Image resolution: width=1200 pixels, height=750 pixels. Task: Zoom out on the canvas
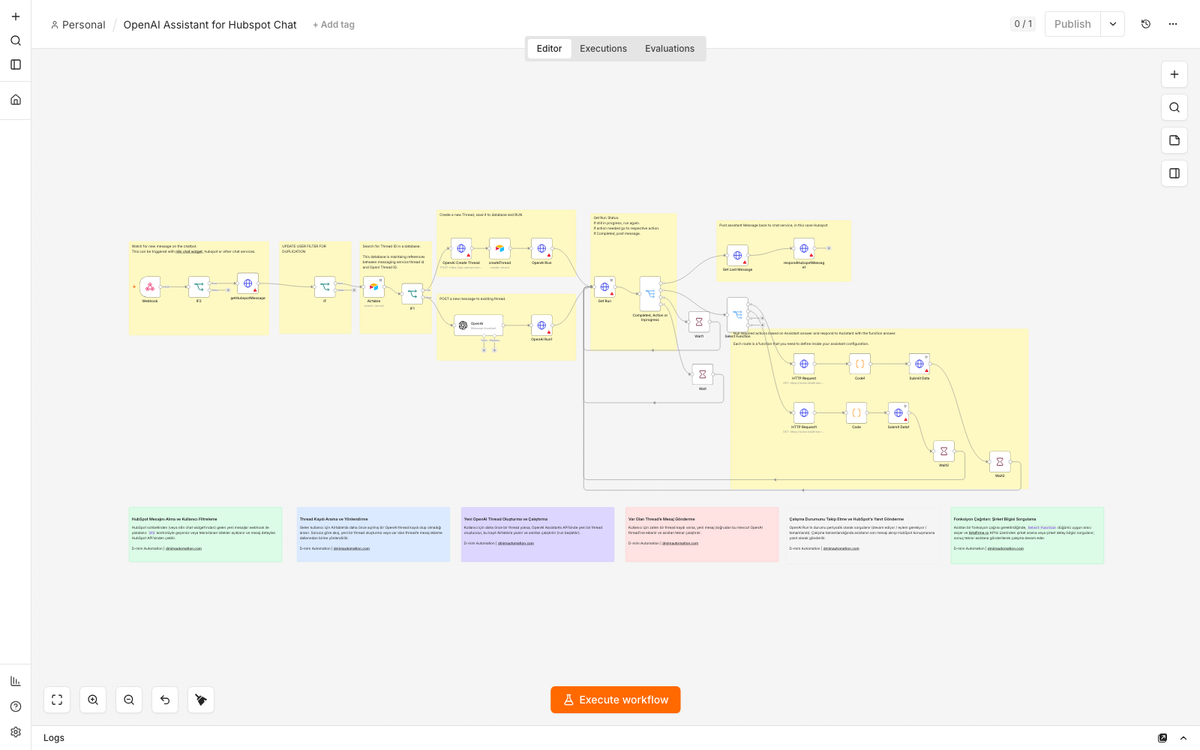click(x=129, y=700)
